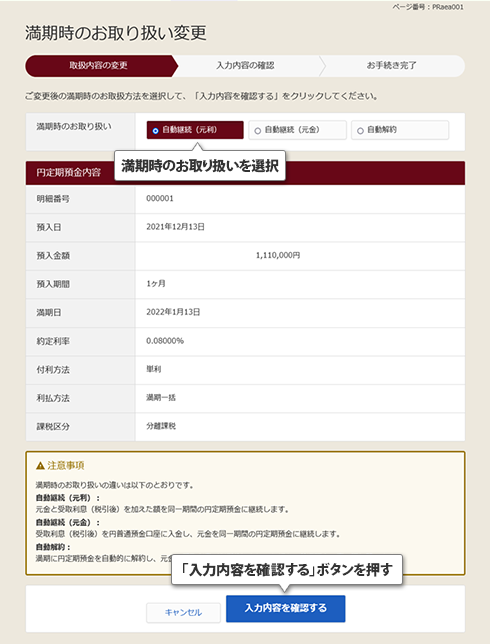Image resolution: width=490 pixels, height=644 pixels.
Task: Click the 入力内容を確認する button
Action: pos(285,608)
